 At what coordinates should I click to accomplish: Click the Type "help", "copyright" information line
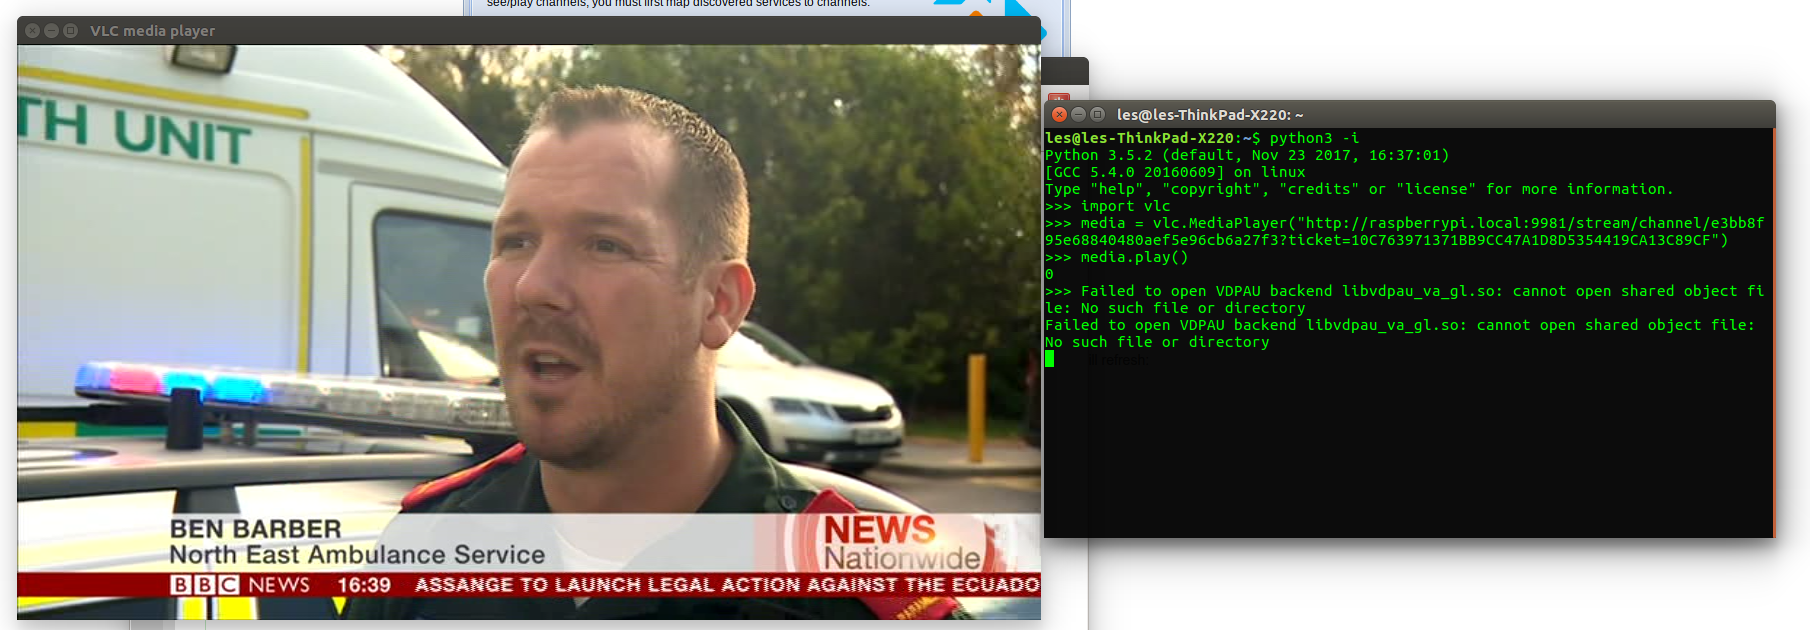tap(1359, 189)
